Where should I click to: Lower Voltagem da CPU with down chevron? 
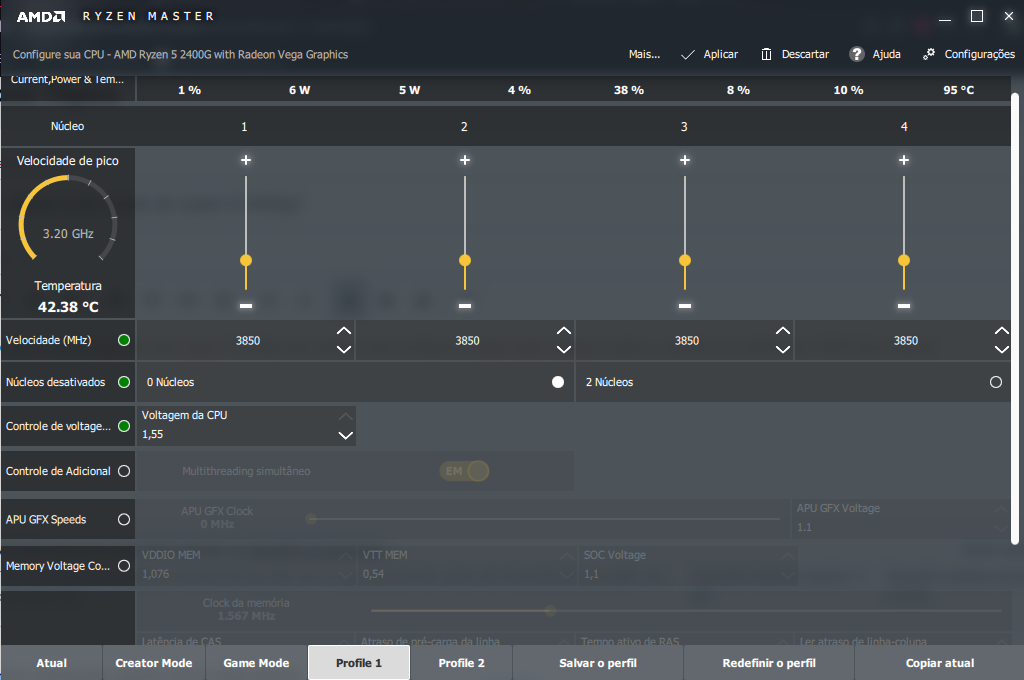[345, 436]
